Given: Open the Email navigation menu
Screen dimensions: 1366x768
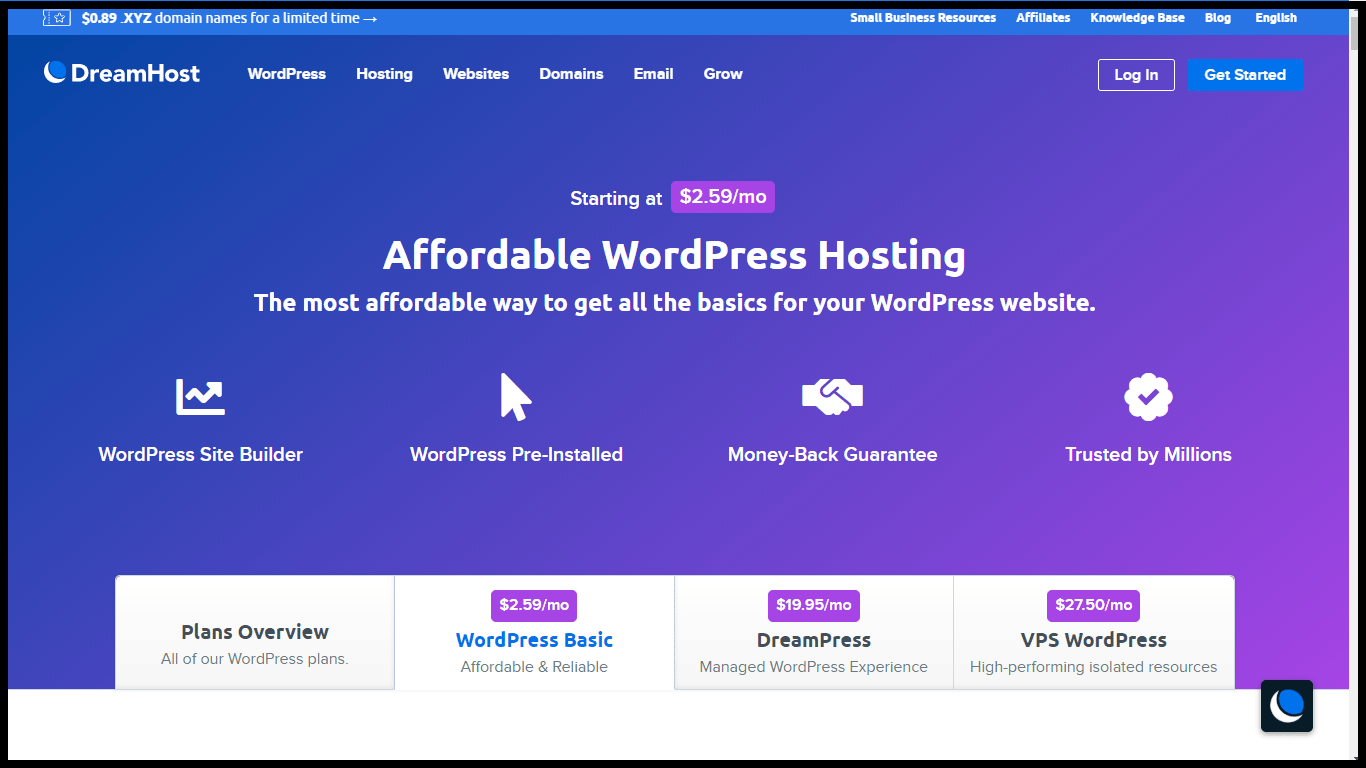Looking at the screenshot, I should coord(653,74).
